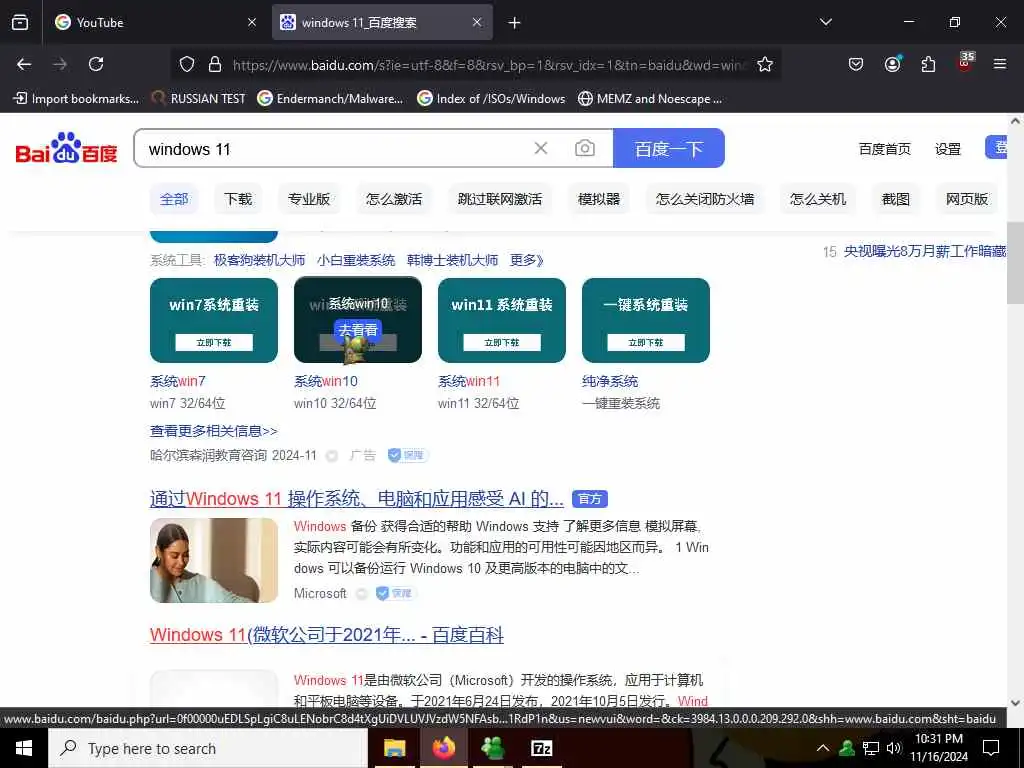The height and width of the screenshot is (768, 1024).
Task: Open the 韩博士装机大师 link
Action: point(453,260)
